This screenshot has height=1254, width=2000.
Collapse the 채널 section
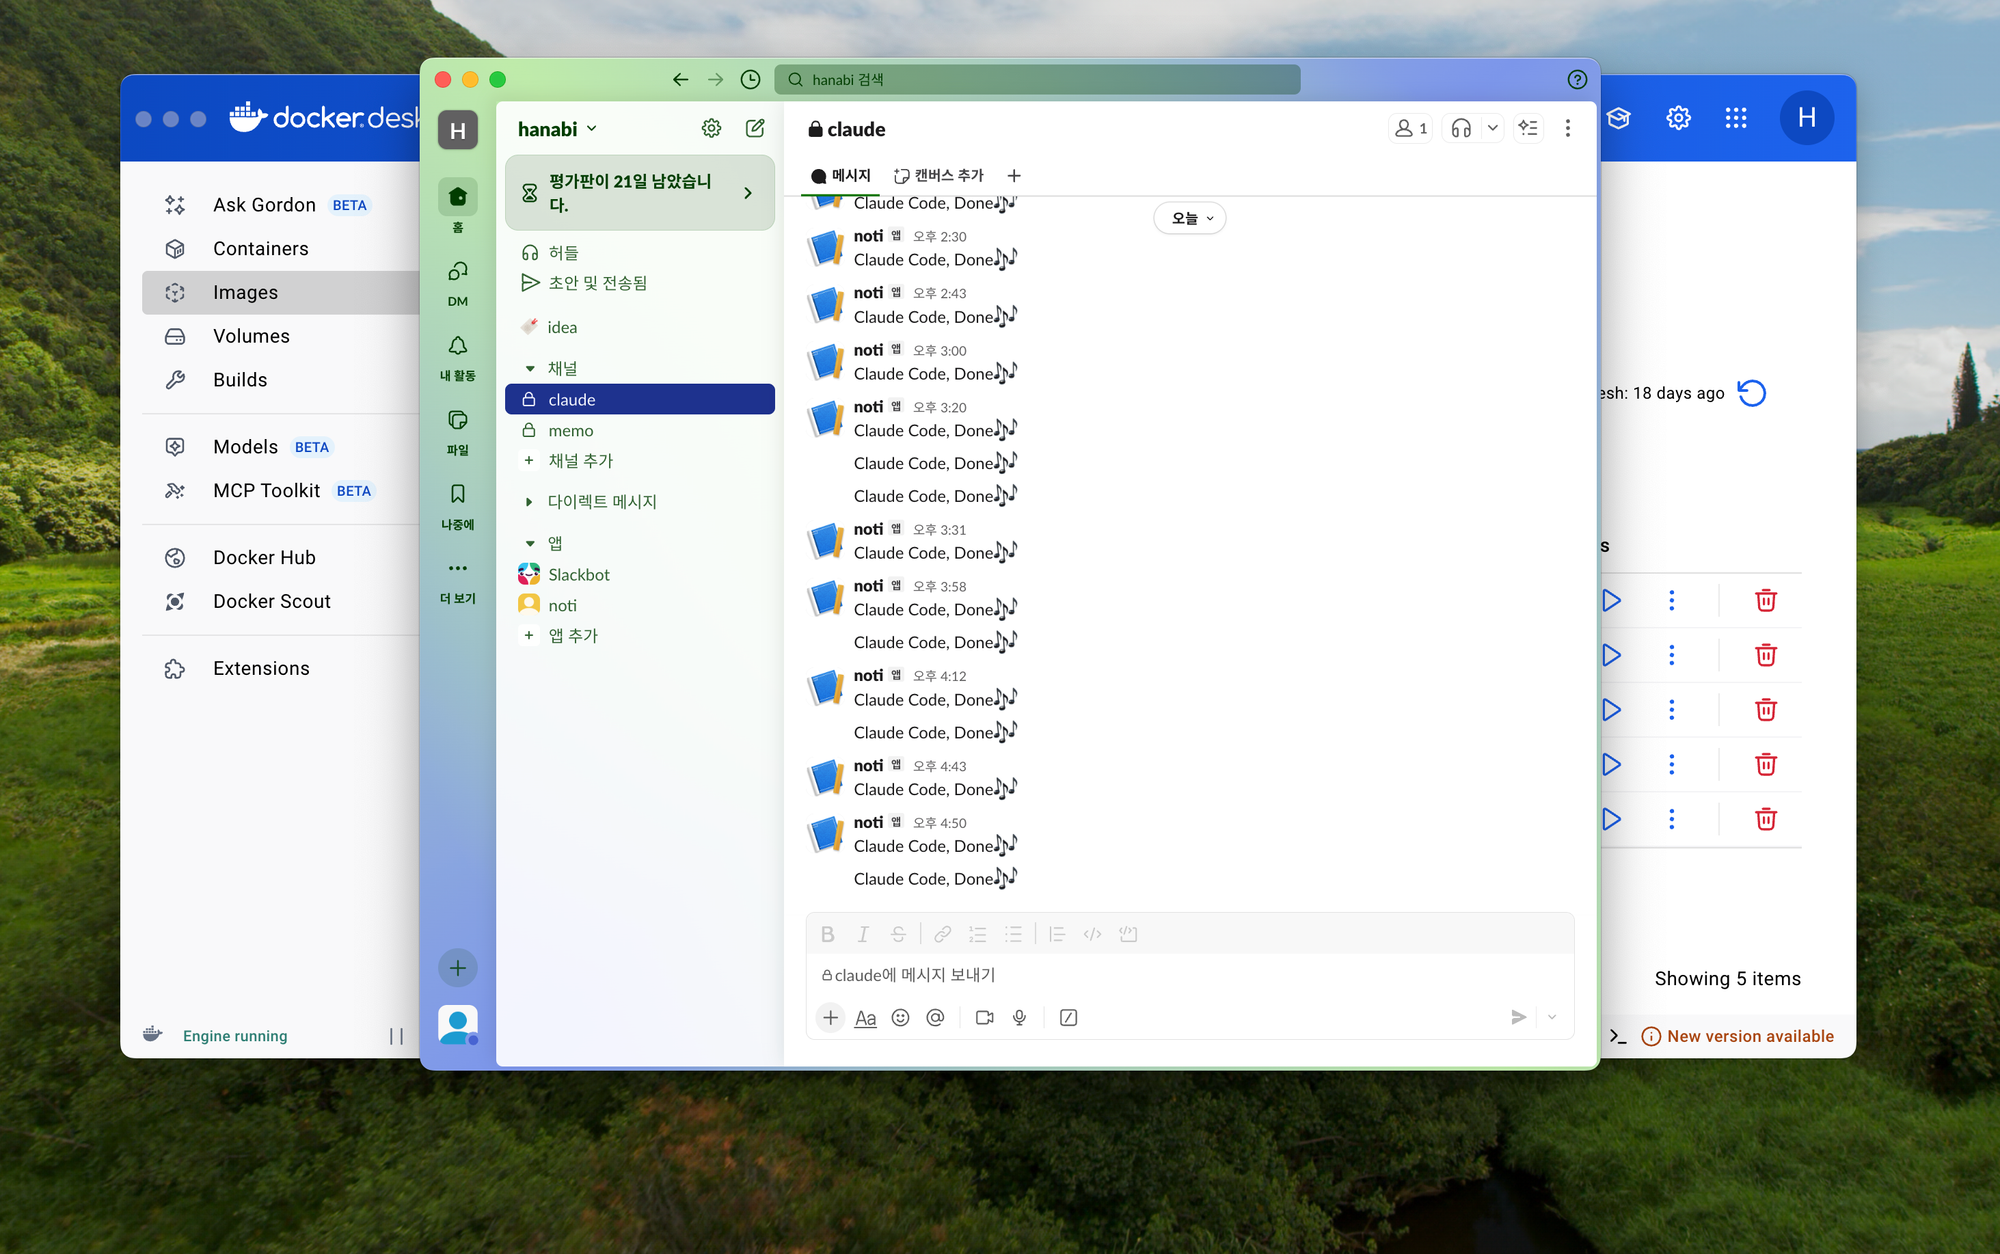tap(530, 368)
